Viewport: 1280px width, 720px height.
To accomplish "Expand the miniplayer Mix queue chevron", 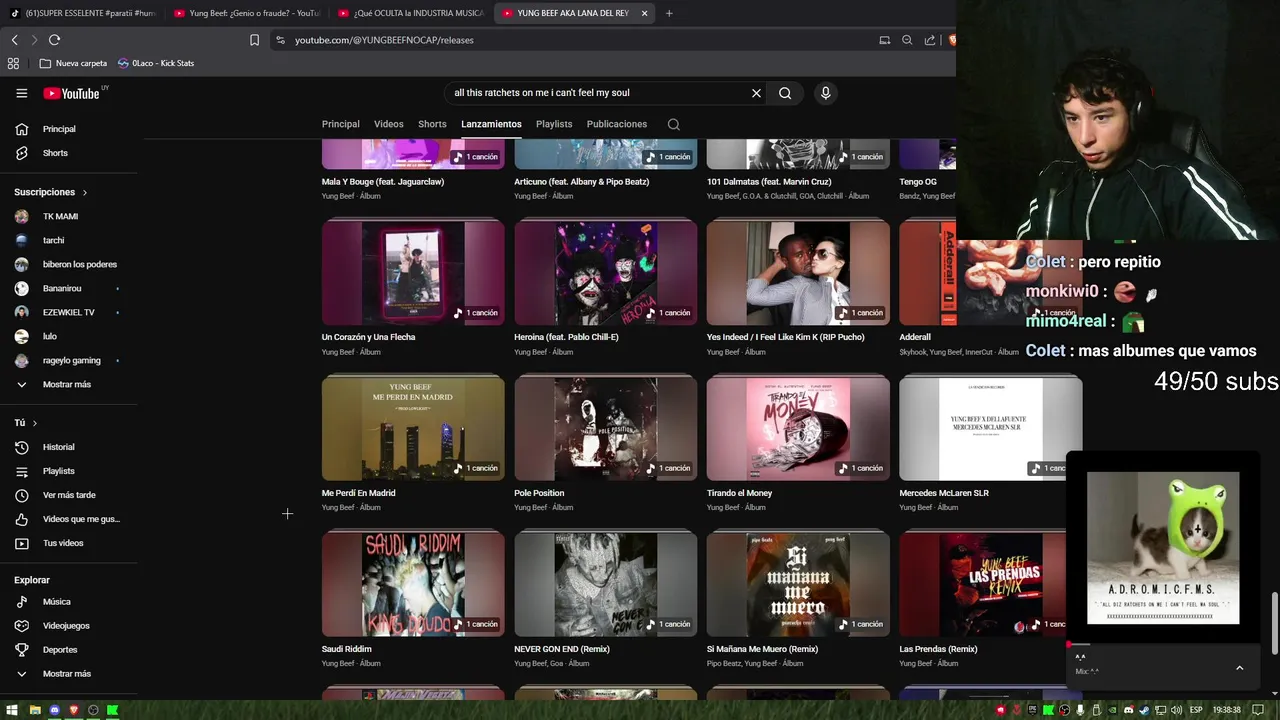I will click(x=1239, y=668).
